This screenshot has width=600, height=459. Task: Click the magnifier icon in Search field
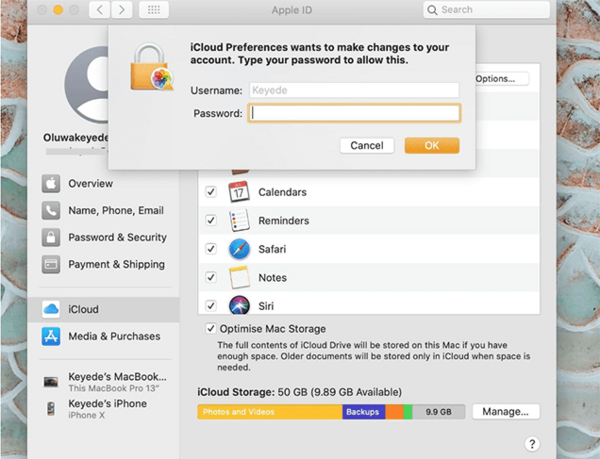click(x=432, y=10)
